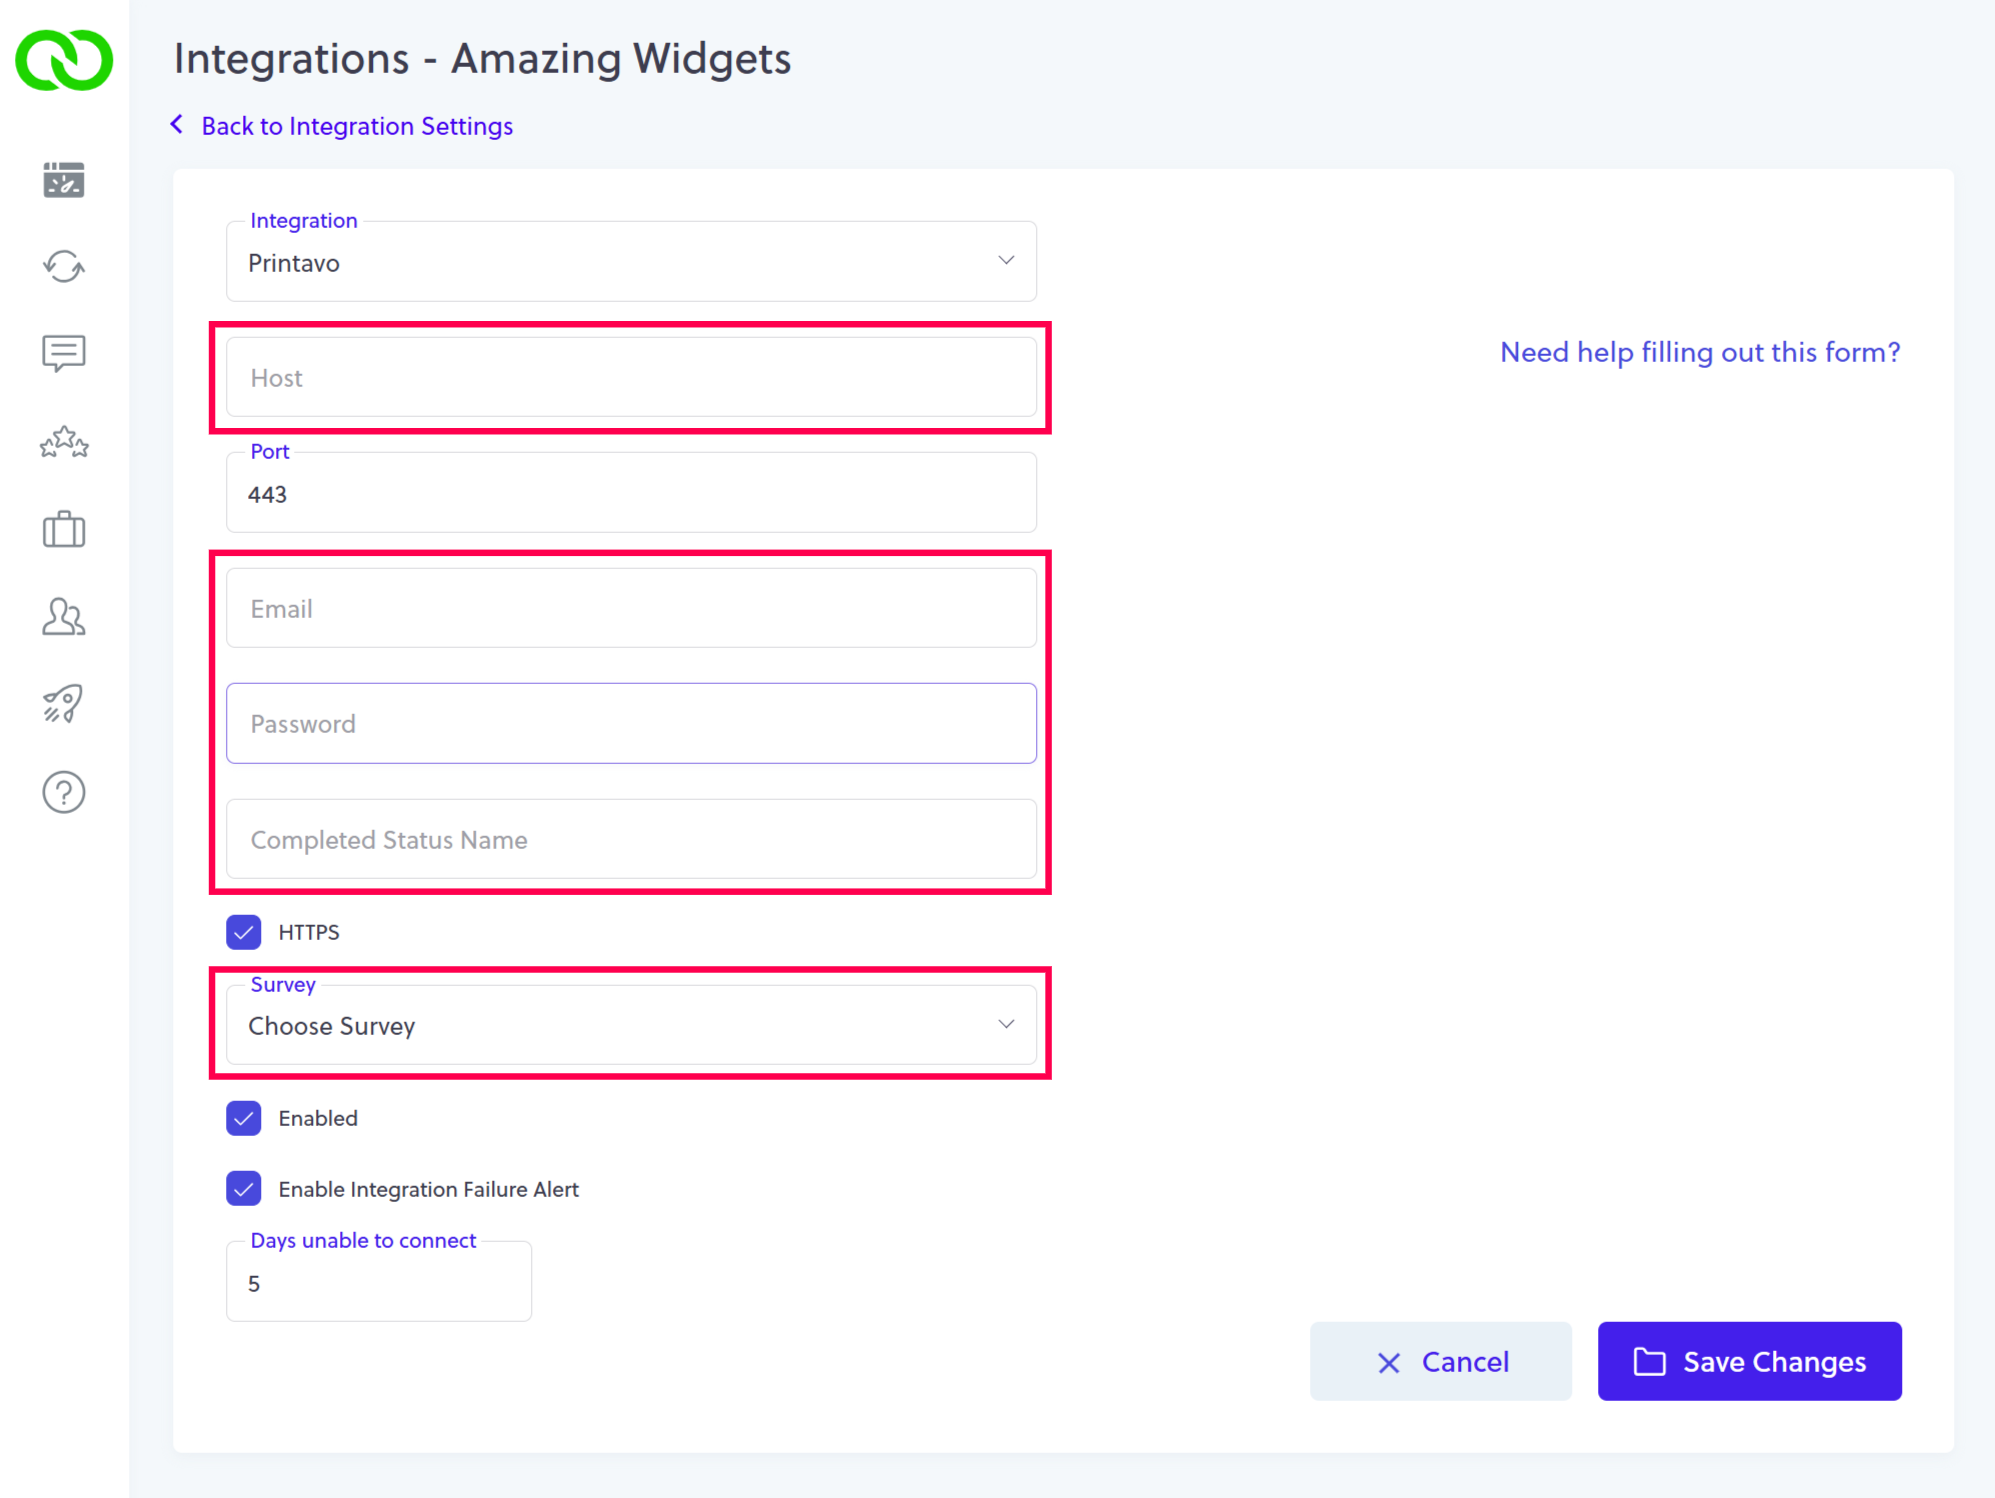Viewport: 1995px width, 1498px height.
Task: Click the sync/refresh icon
Action: 65,264
